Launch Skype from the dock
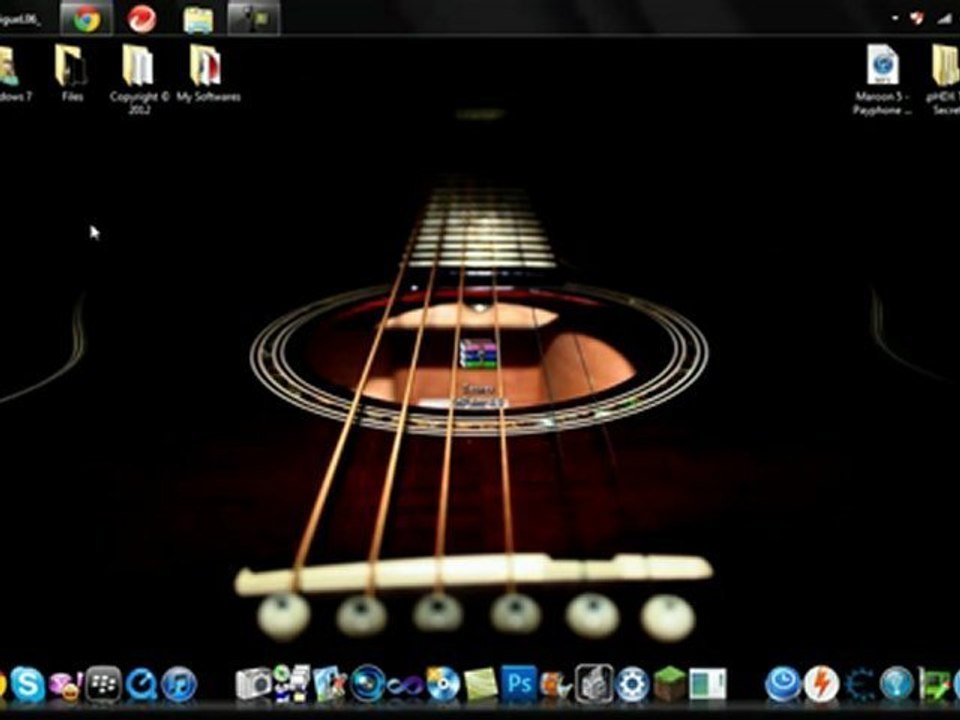This screenshot has width=960, height=720. point(28,684)
